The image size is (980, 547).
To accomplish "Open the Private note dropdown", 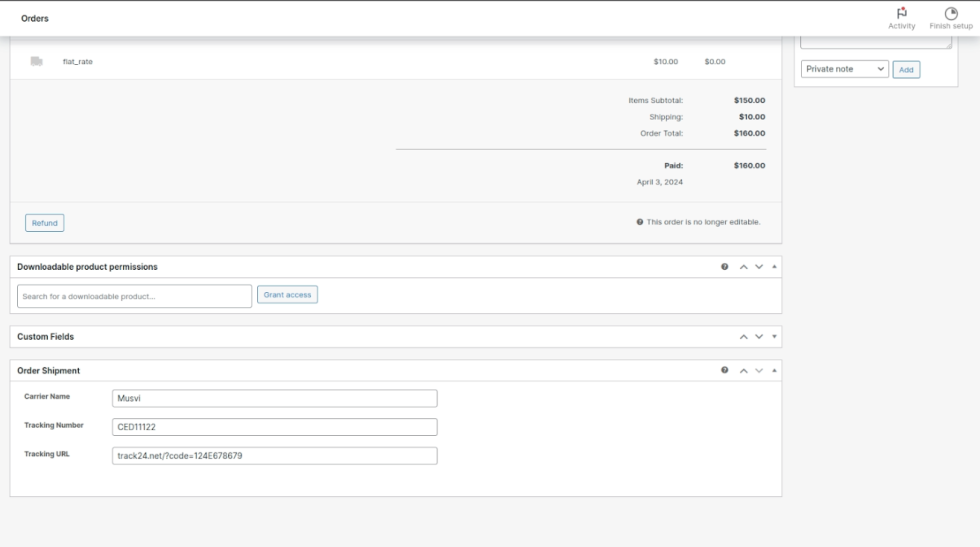I will pos(845,69).
